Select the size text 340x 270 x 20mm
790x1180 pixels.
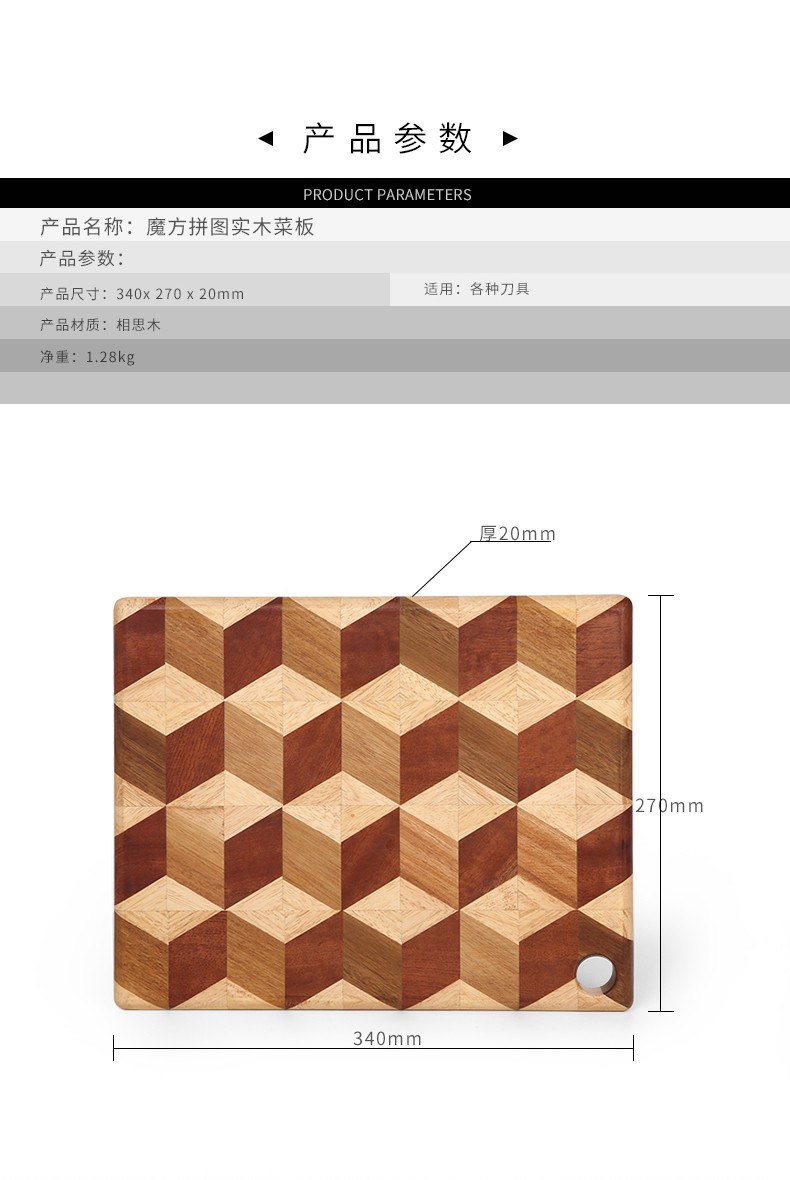coord(181,294)
